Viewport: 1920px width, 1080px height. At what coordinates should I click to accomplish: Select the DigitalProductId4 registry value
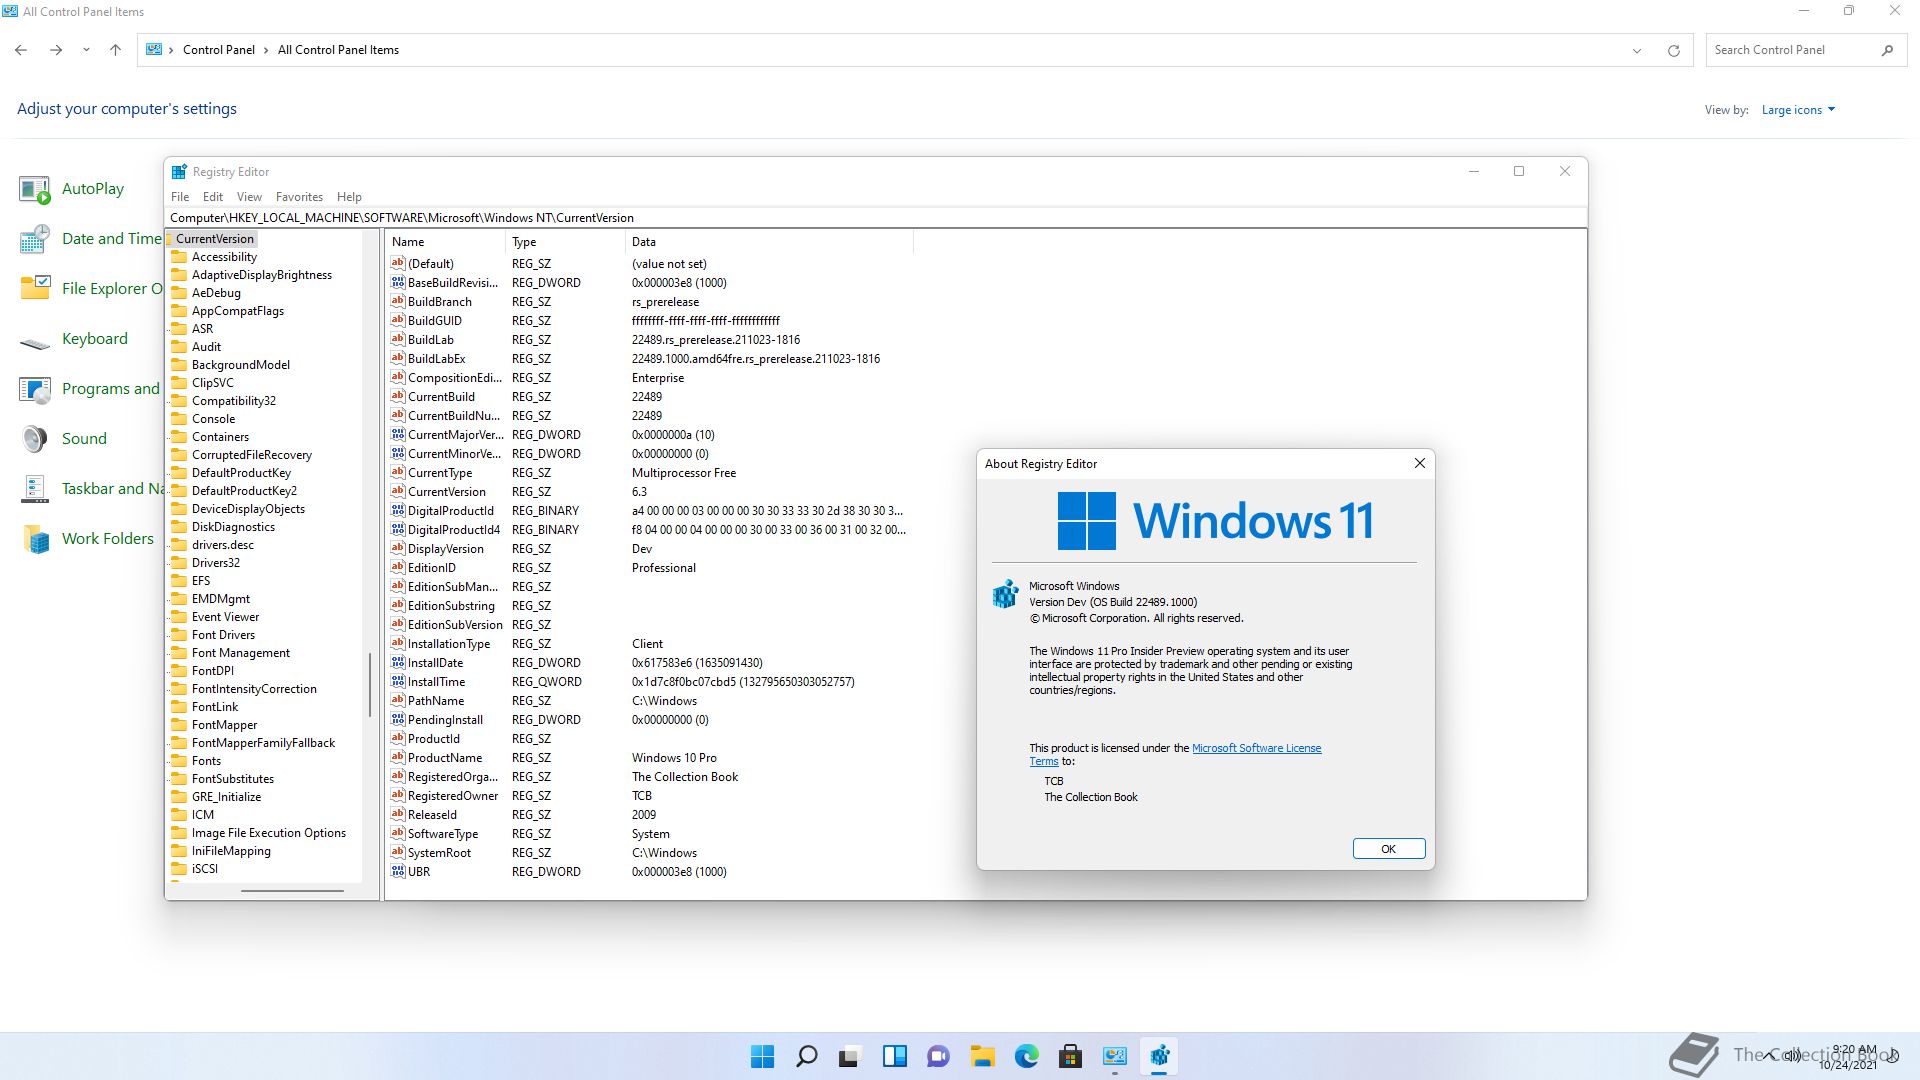(453, 530)
